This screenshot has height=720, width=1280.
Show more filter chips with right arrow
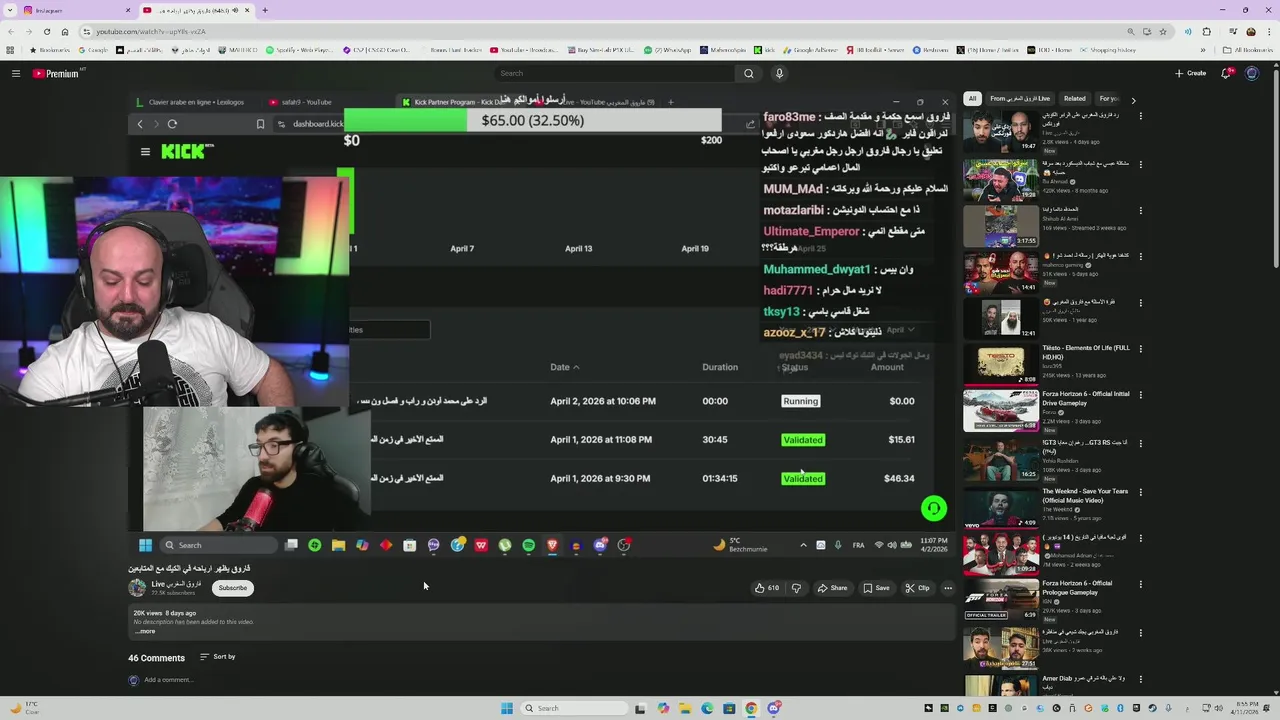pos(1133,99)
